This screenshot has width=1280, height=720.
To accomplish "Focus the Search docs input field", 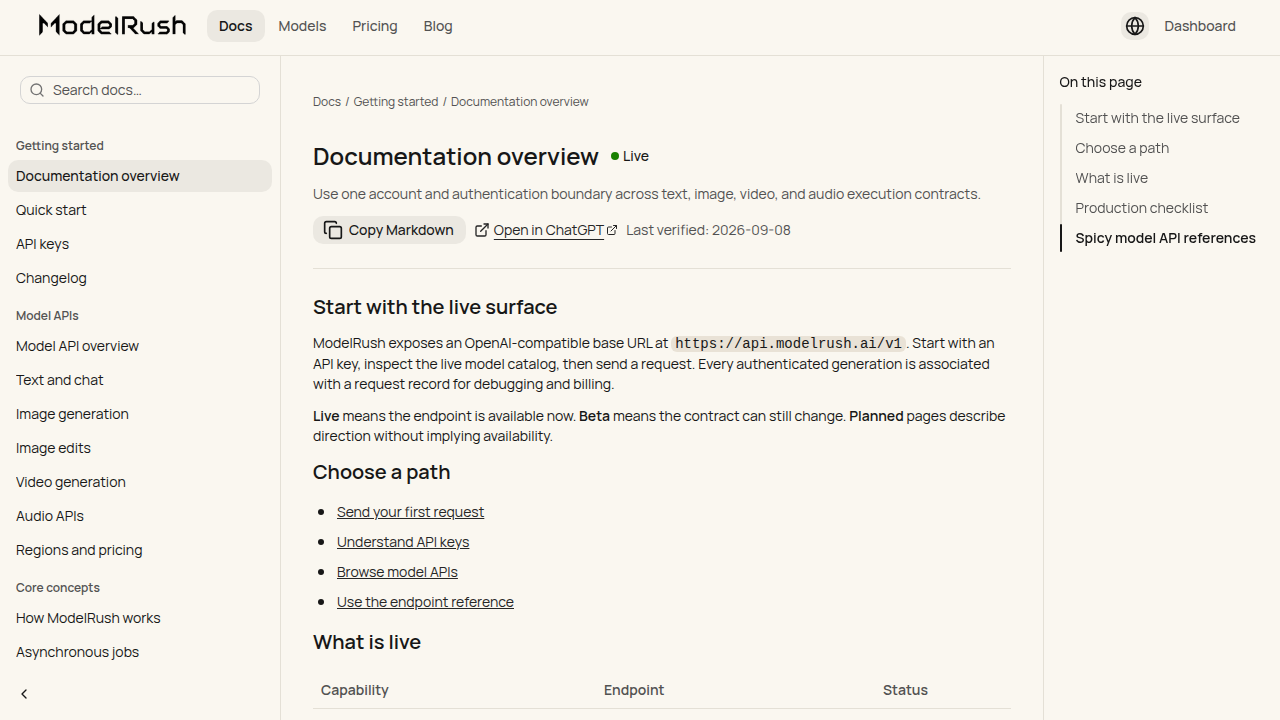I will tap(140, 90).
